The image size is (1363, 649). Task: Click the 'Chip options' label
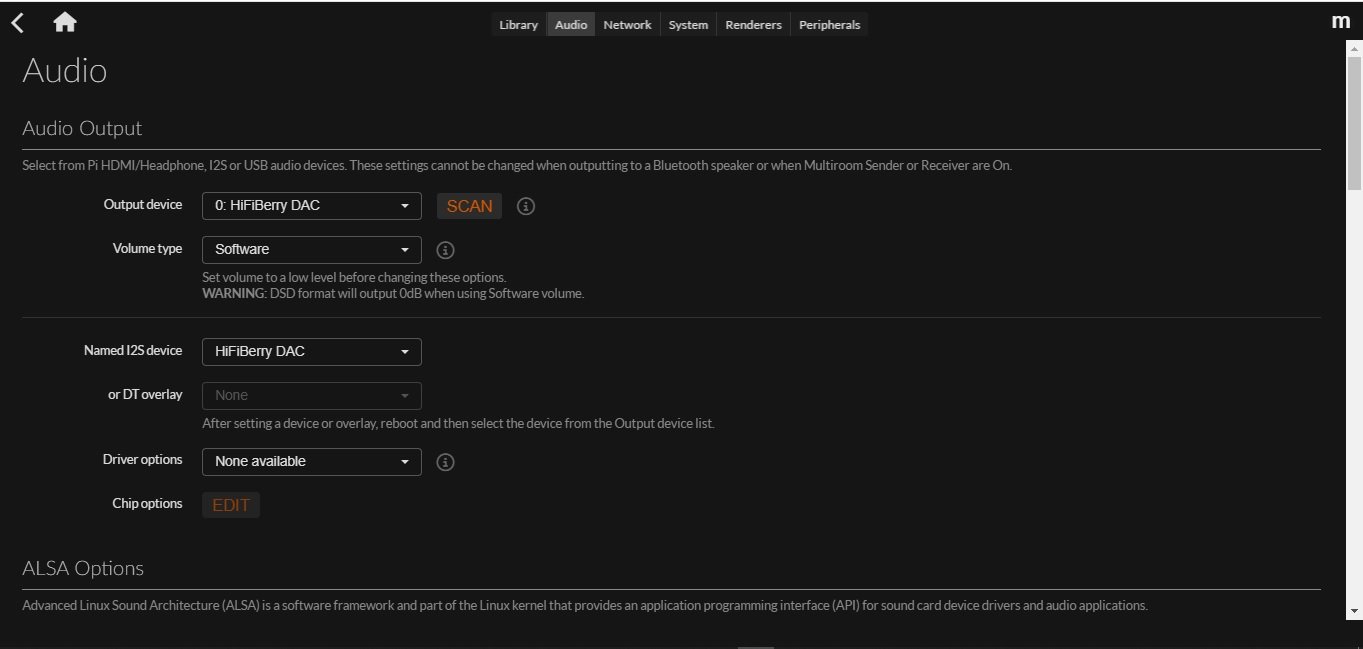pyautogui.click(x=147, y=503)
